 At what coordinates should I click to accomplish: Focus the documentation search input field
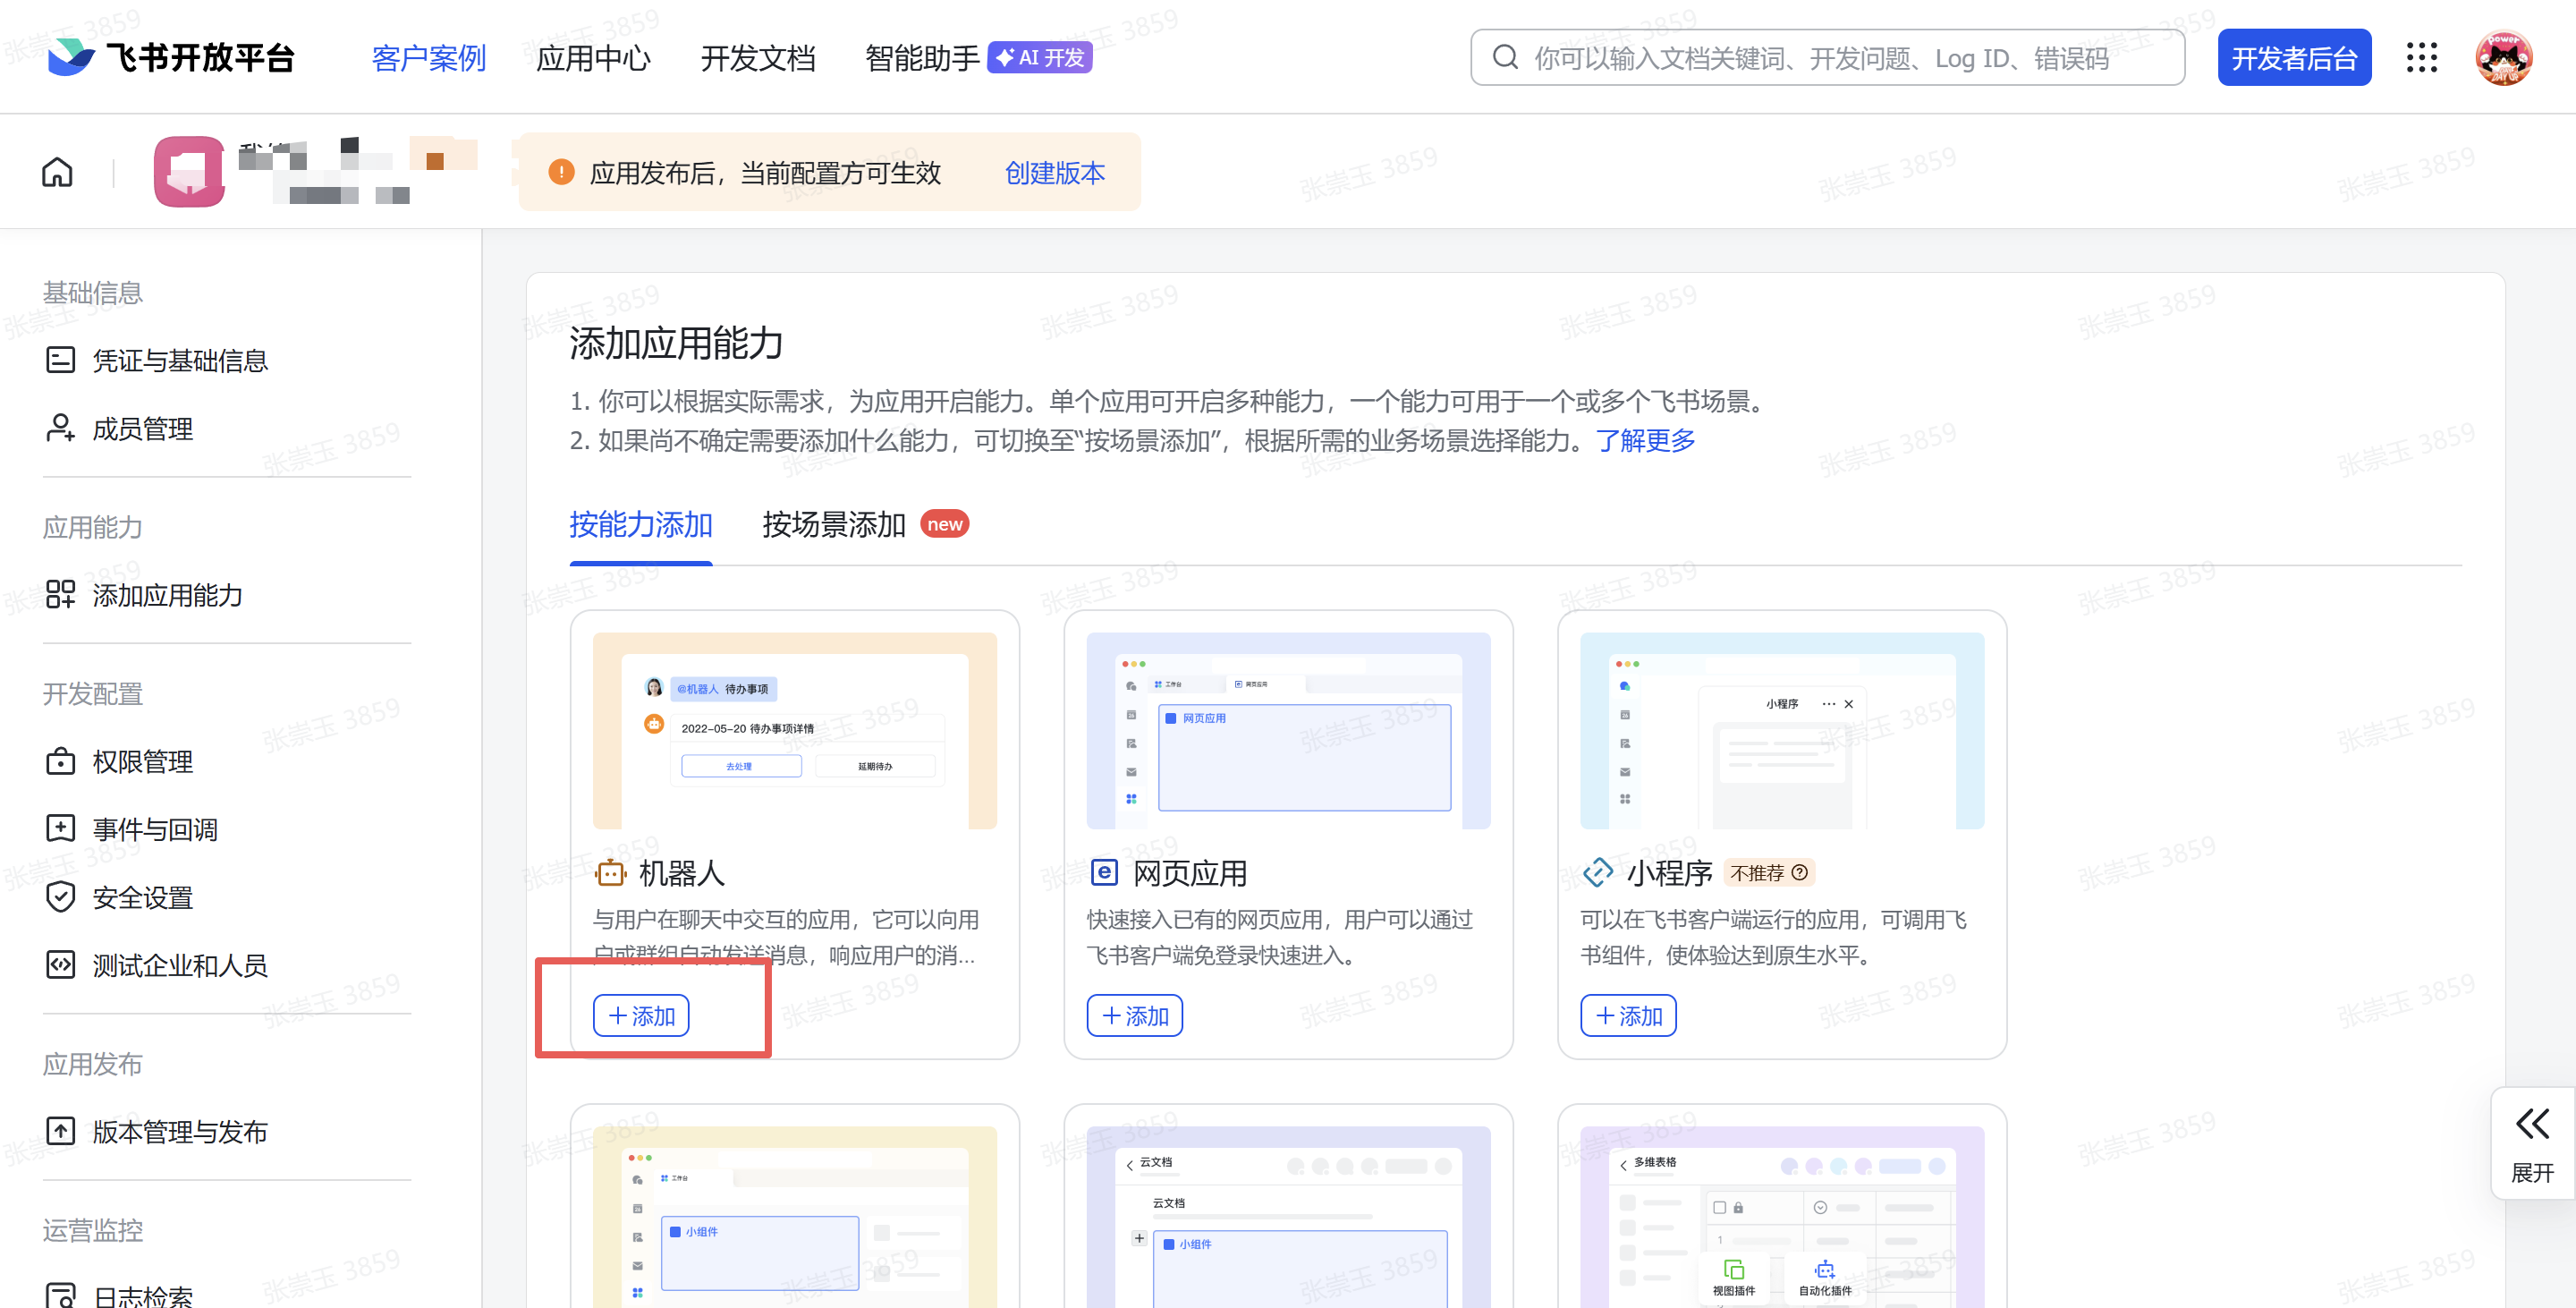pyautogui.click(x=1827, y=57)
